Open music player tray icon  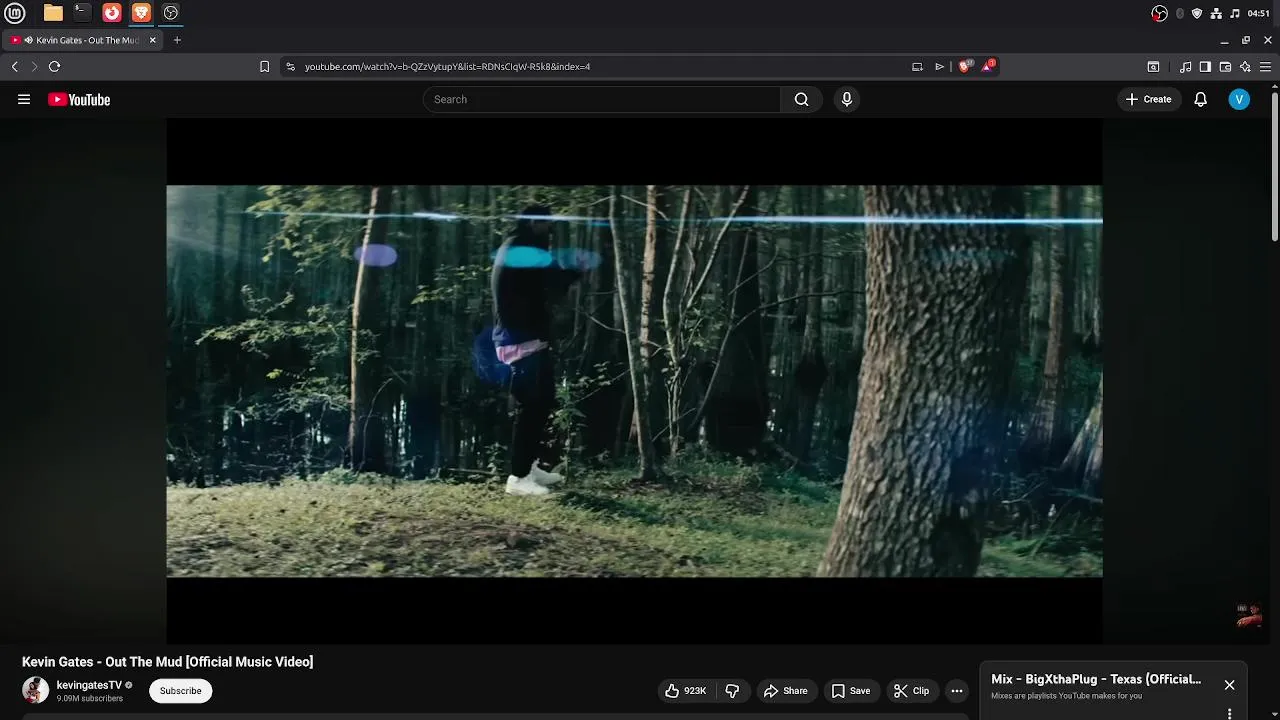click(x=1235, y=13)
